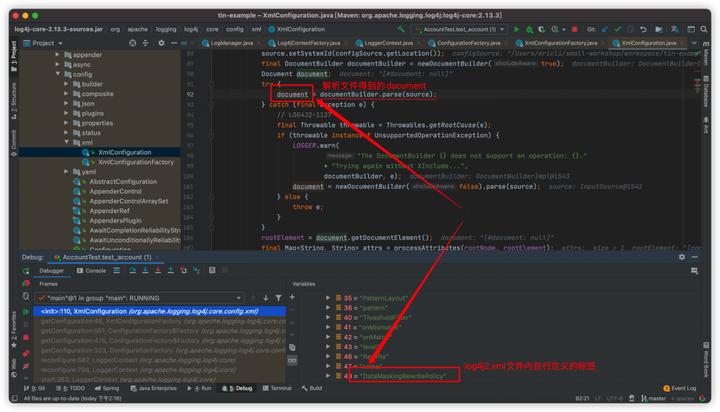Click the Step Out debug icon
The height and width of the screenshot is (412, 720).
click(x=170, y=271)
